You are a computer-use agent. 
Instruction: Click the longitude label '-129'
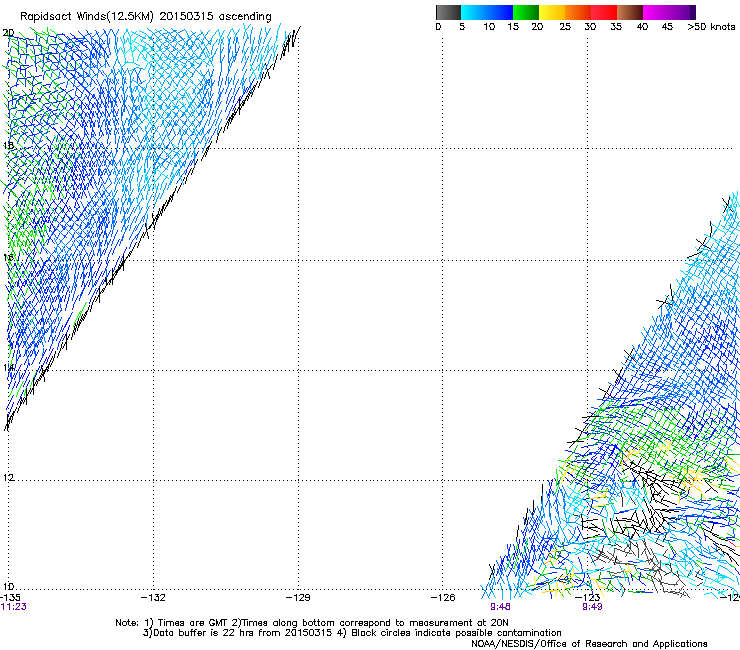(x=298, y=598)
